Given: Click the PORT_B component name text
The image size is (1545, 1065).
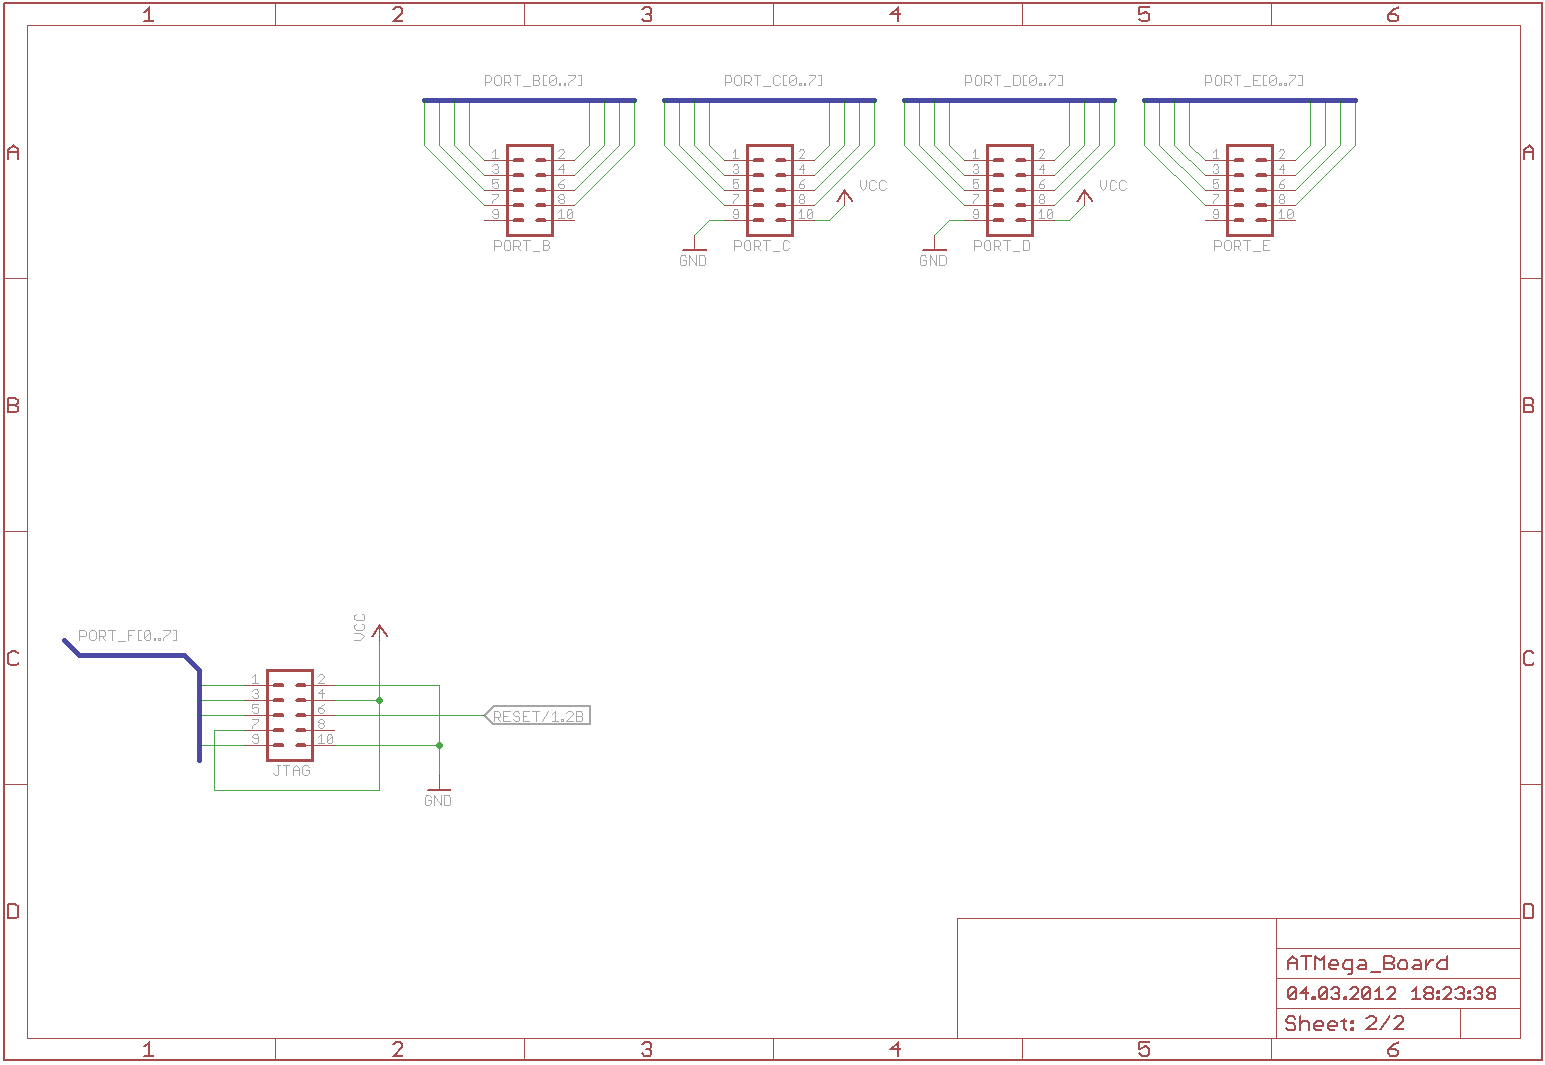Looking at the screenshot, I should 522,246.
